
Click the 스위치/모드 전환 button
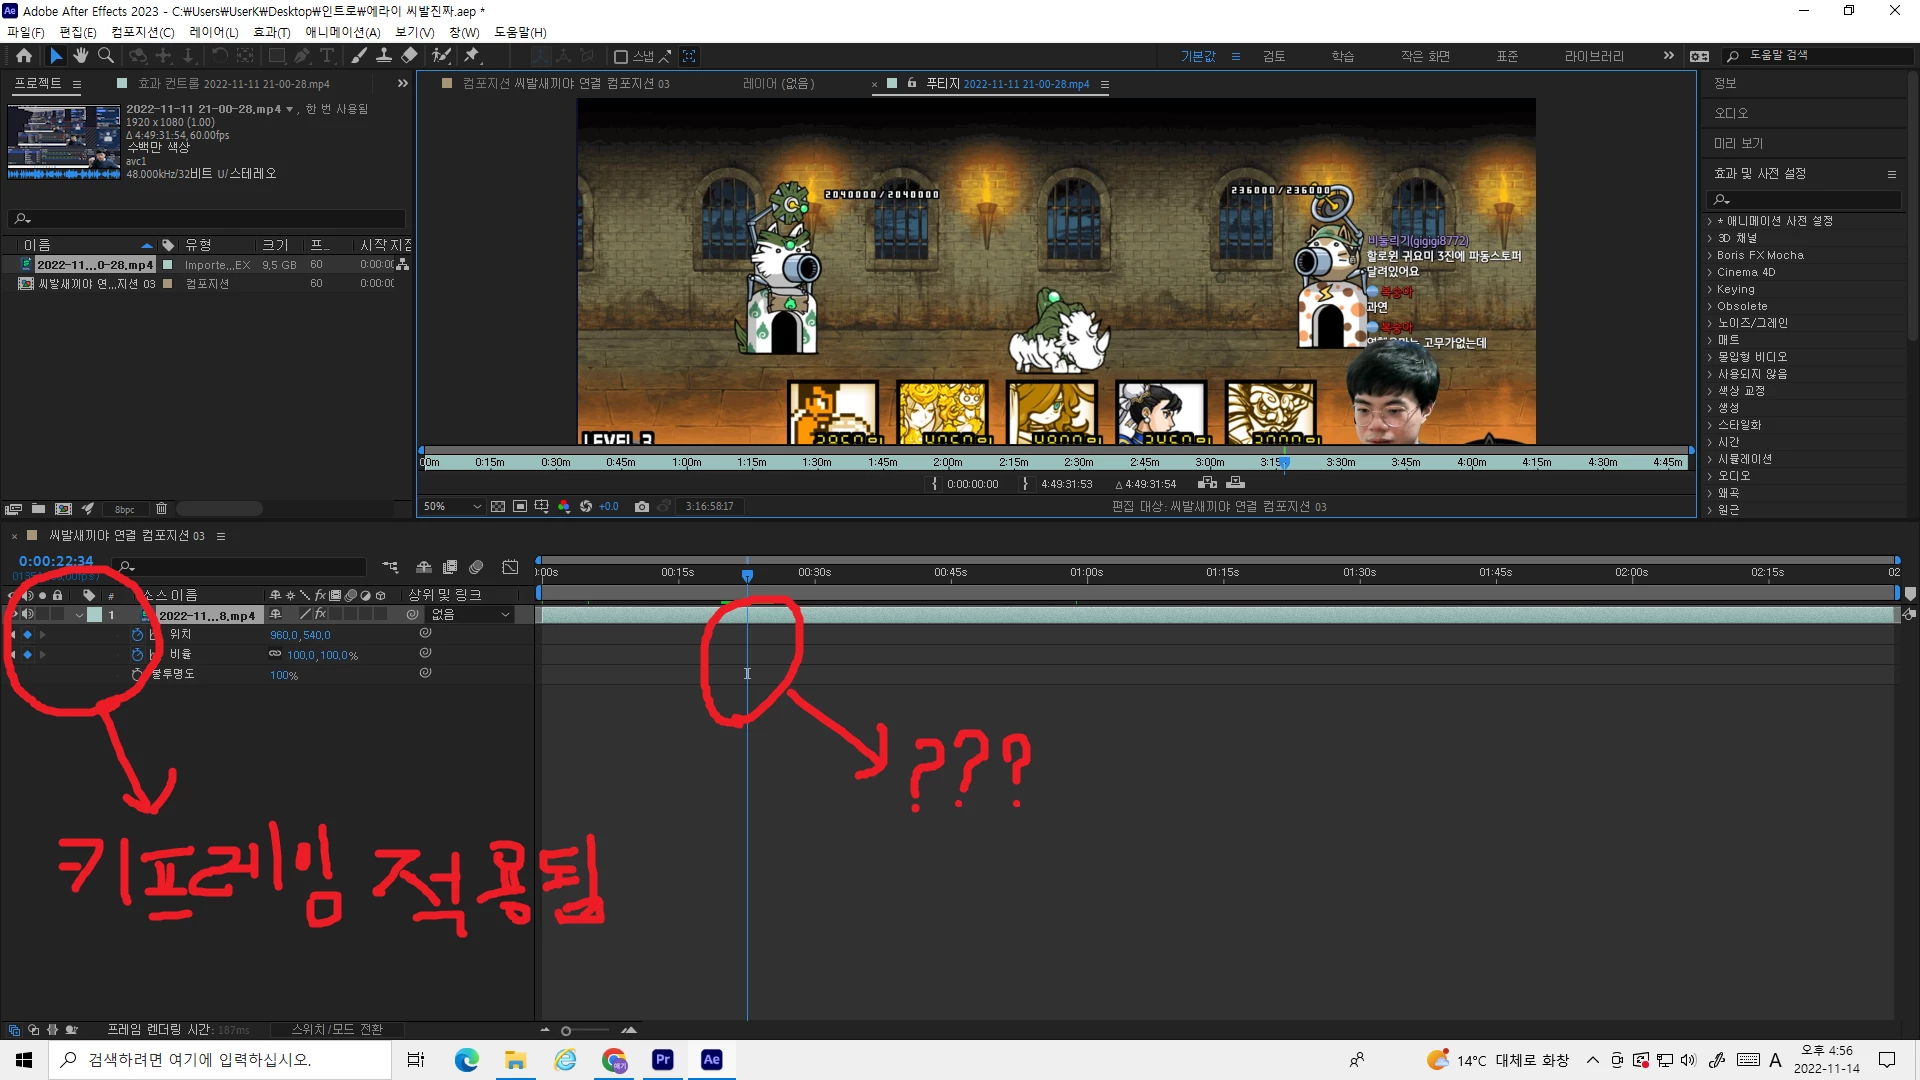click(x=337, y=1029)
